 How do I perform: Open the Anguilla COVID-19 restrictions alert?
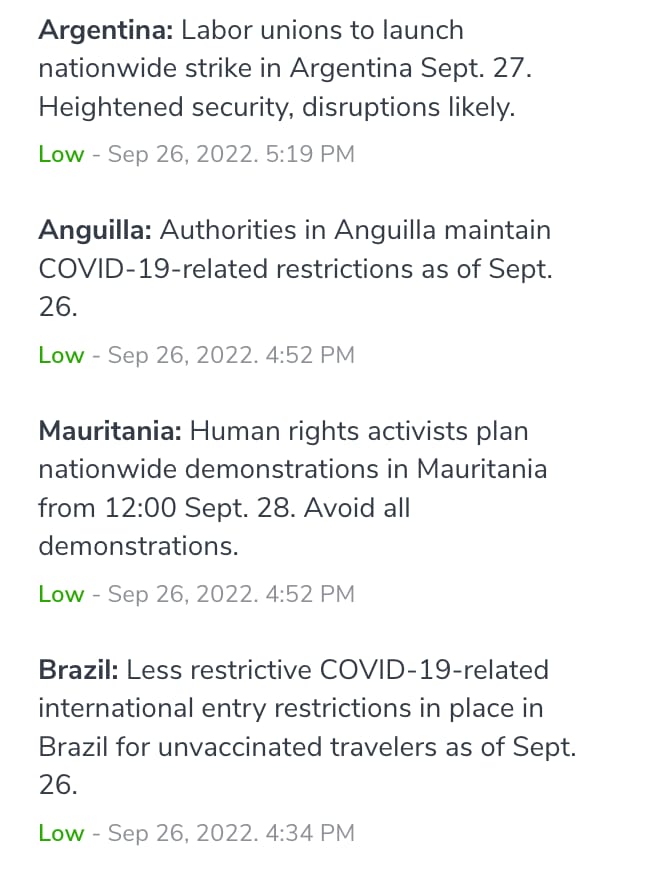pos(295,268)
